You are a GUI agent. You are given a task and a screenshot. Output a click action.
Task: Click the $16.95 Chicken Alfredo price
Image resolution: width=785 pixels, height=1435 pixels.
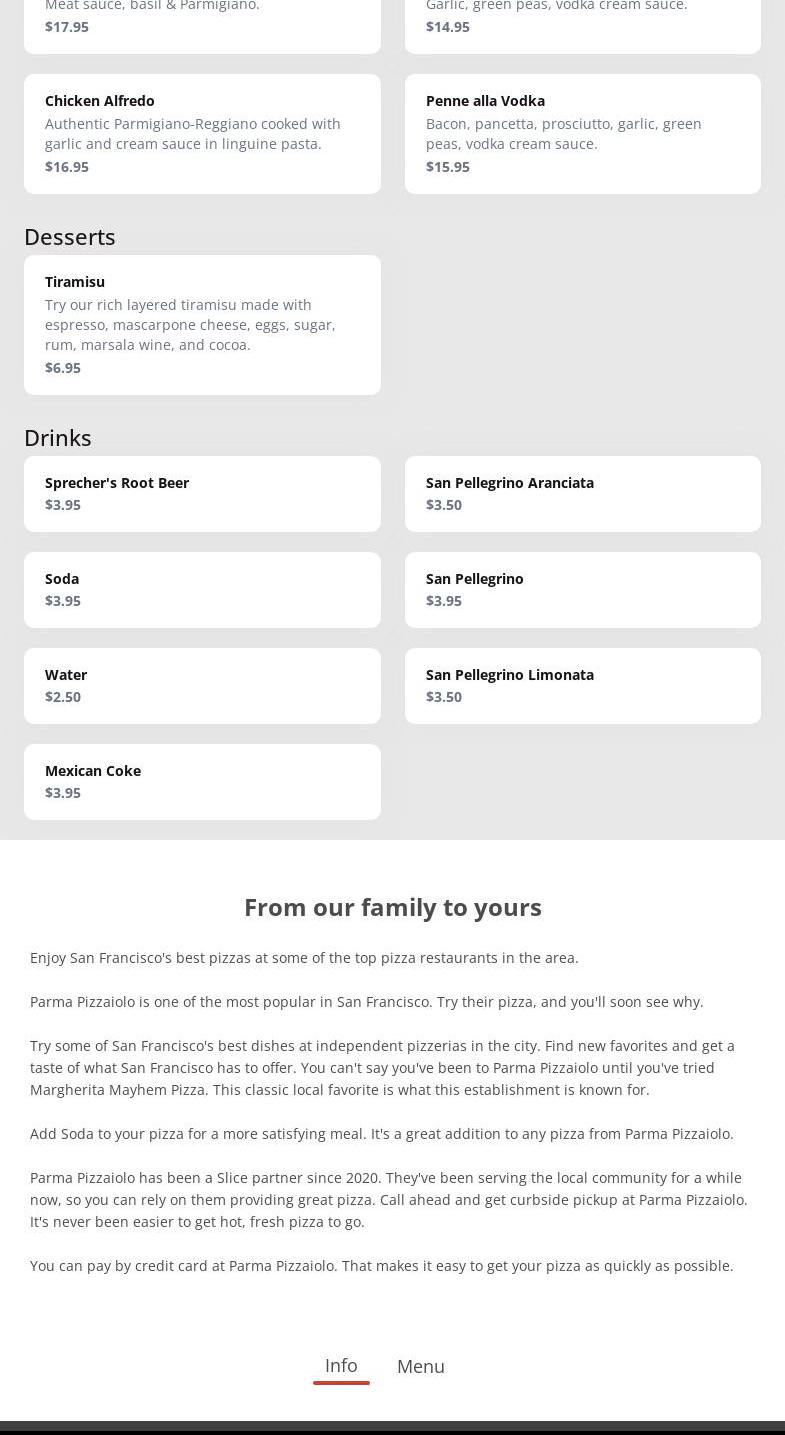(x=67, y=167)
